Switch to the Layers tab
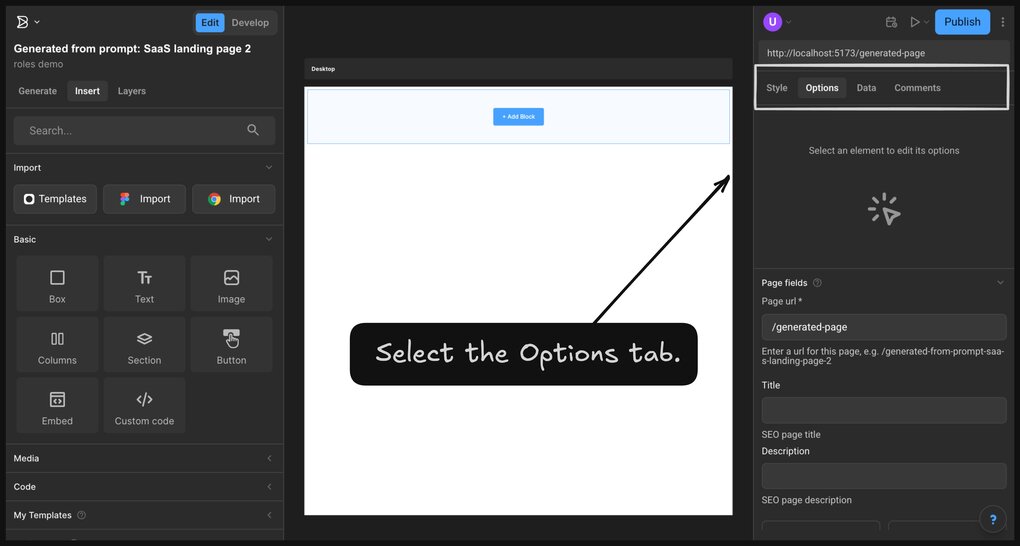 tap(131, 91)
